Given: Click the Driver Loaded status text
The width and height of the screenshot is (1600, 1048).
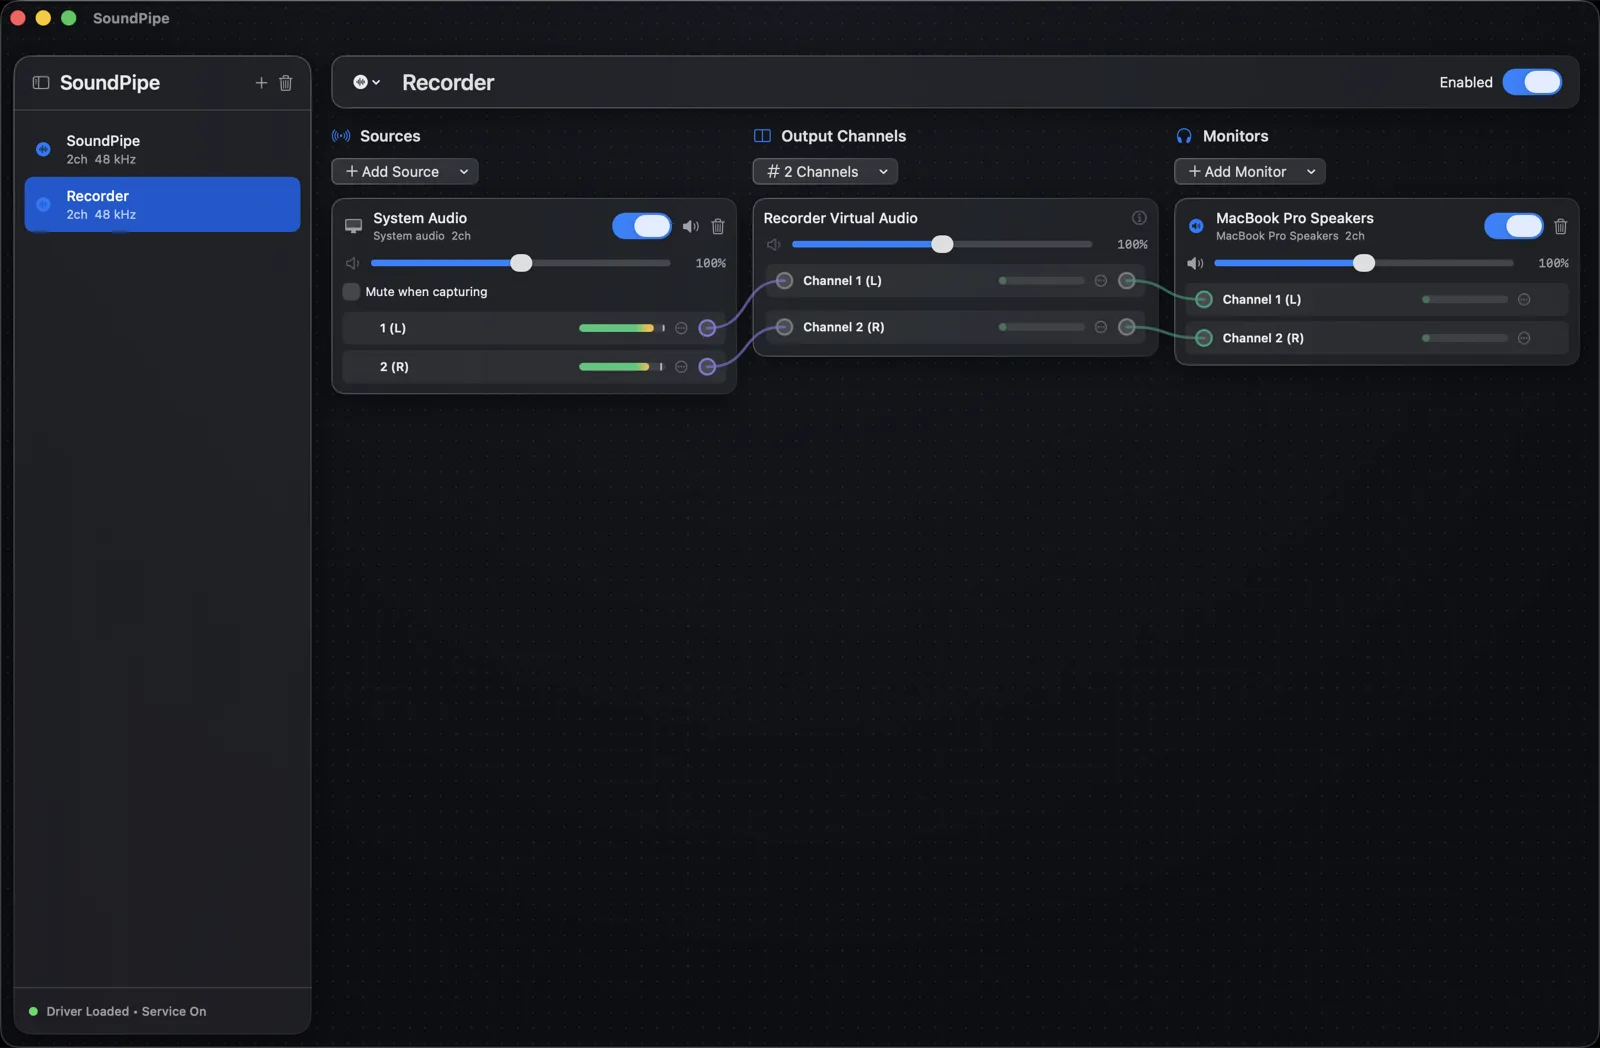Looking at the screenshot, I should (126, 1012).
